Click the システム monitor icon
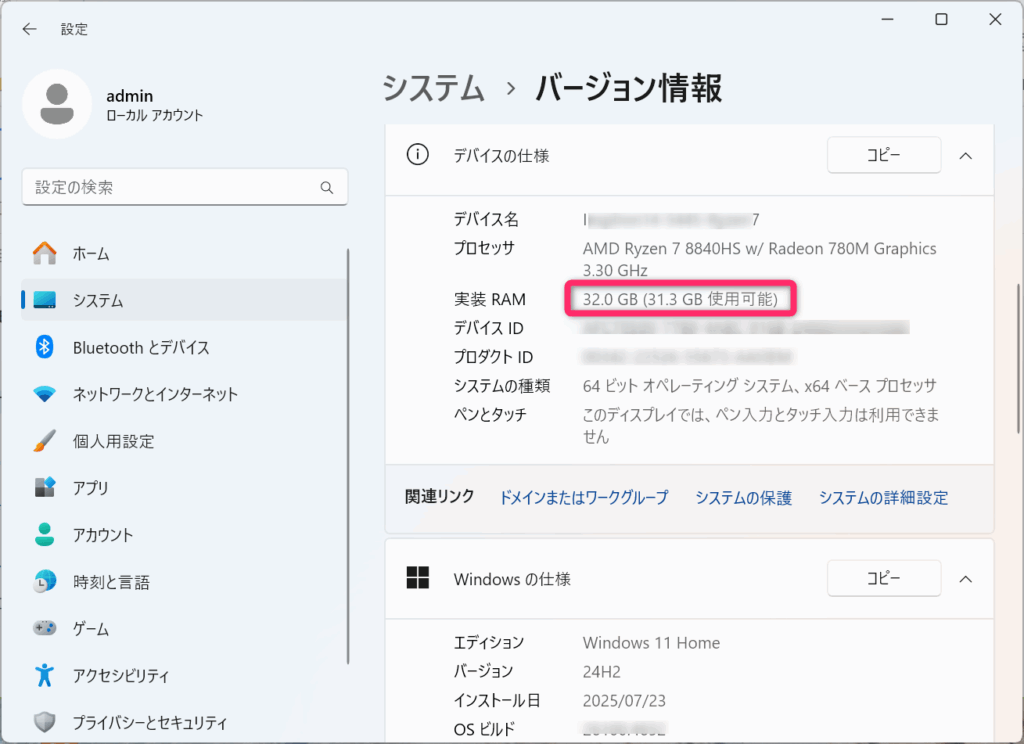Viewport: 1024px width, 744px height. pos(44,300)
